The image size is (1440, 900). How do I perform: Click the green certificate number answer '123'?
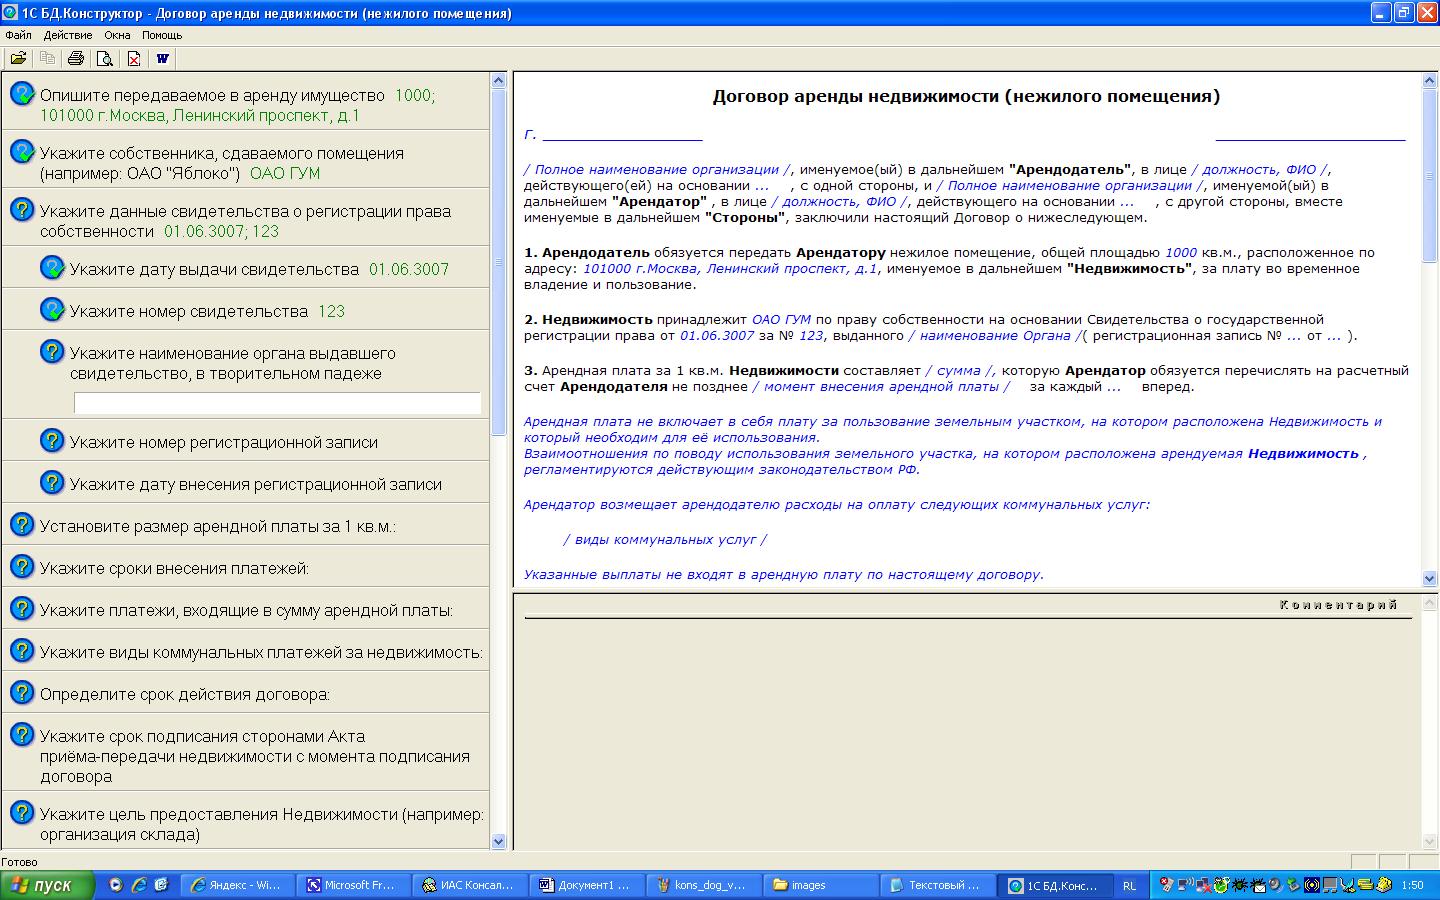pyautogui.click(x=331, y=311)
